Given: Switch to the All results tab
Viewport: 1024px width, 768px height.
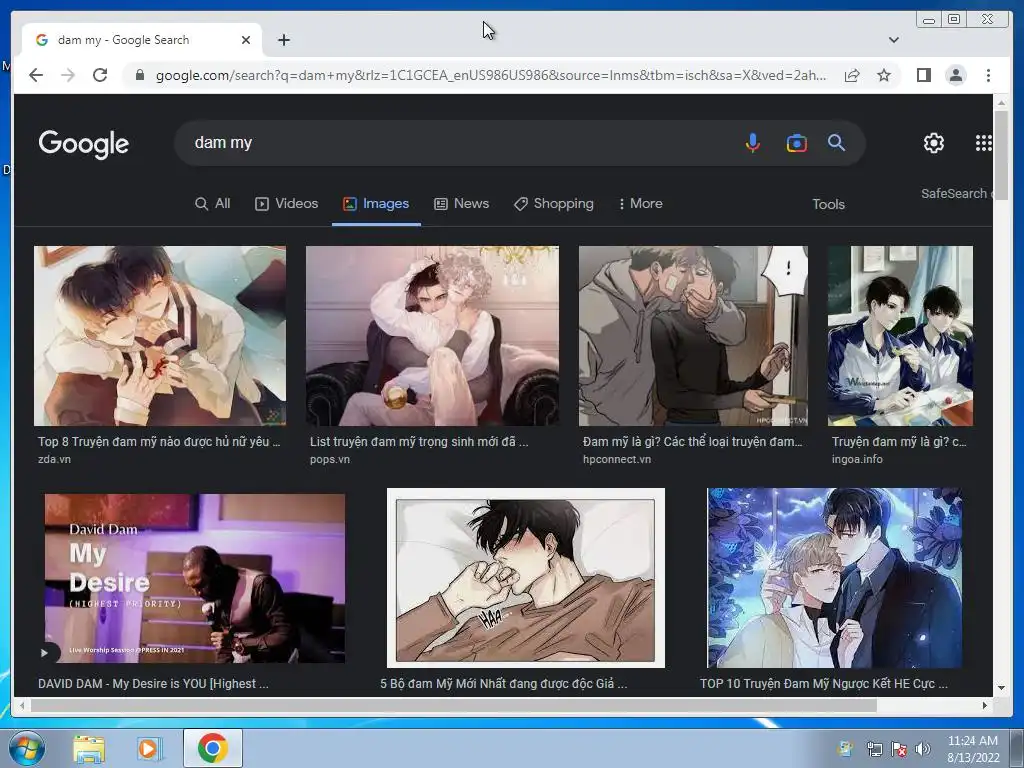Looking at the screenshot, I should click(213, 204).
